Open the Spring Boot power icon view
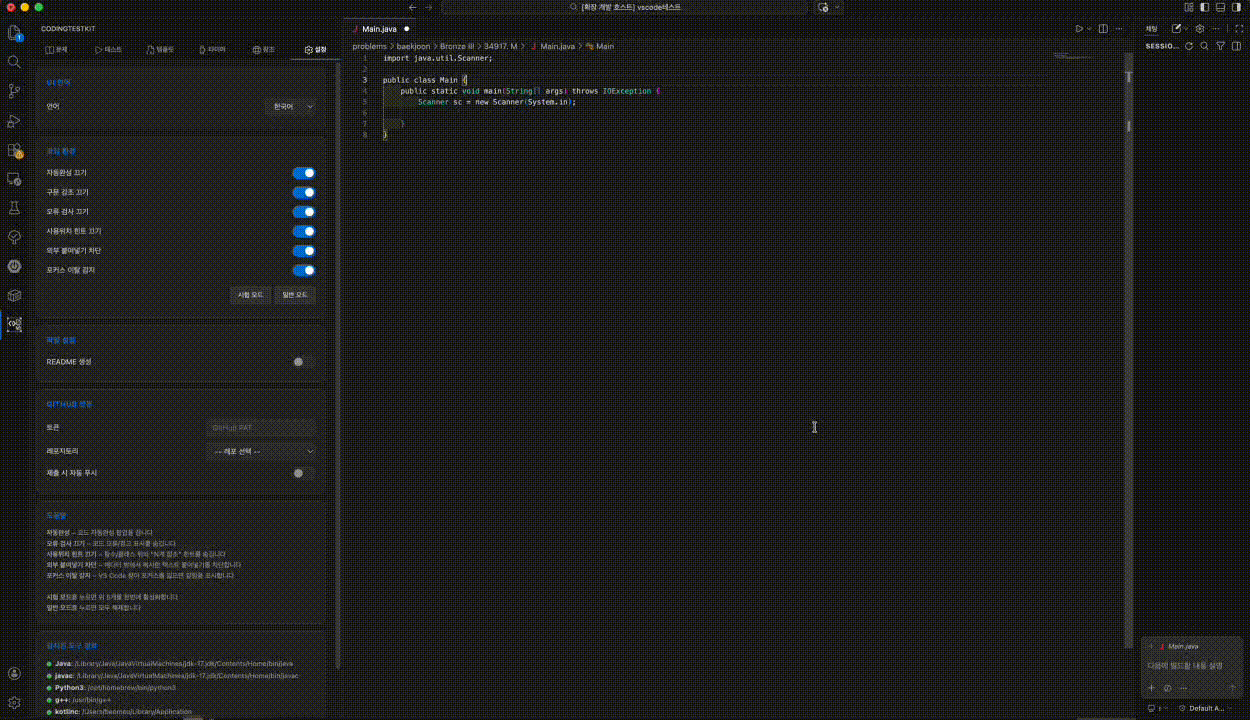Image resolution: width=1250 pixels, height=720 pixels. click(x=14, y=266)
